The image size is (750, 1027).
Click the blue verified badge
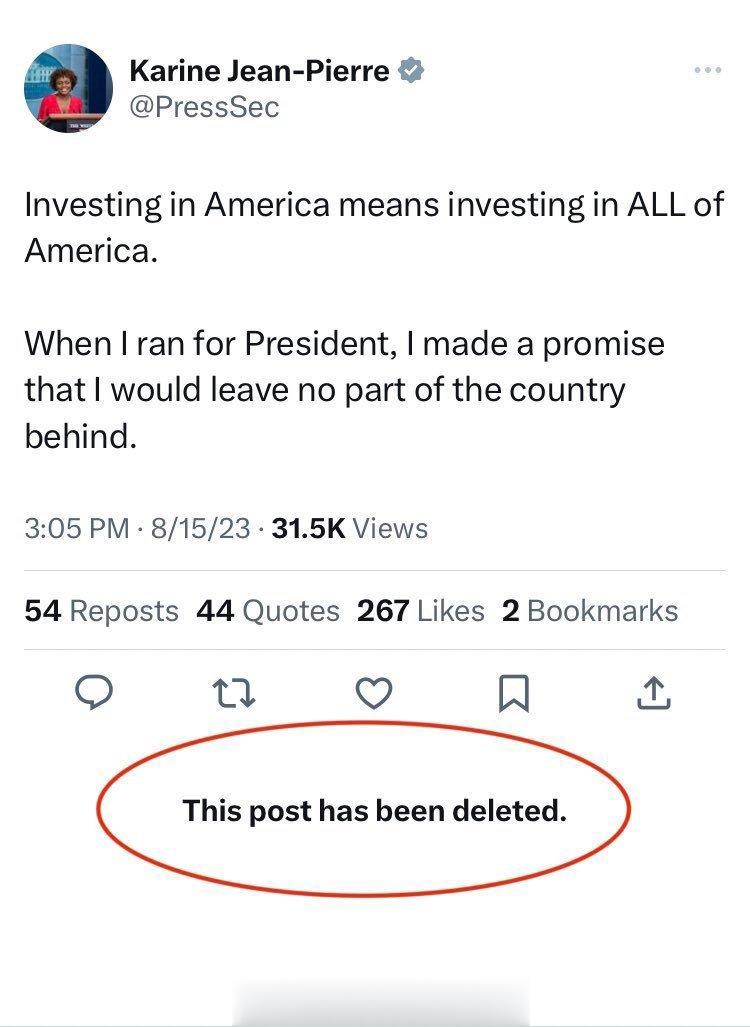pyautogui.click(x=412, y=71)
